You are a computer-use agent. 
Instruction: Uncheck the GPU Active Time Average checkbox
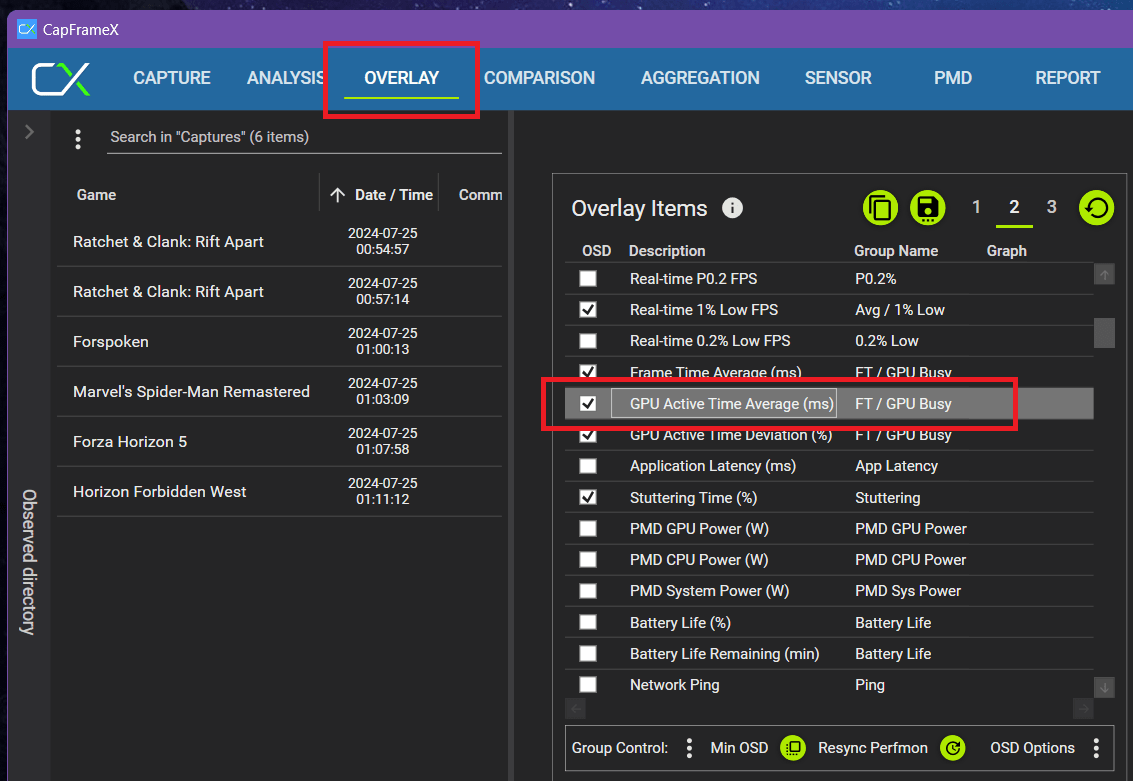588,403
